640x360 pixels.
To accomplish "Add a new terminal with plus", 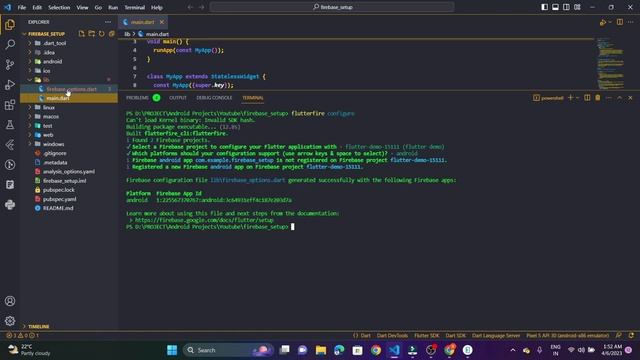I will pyautogui.click(x=571, y=98).
